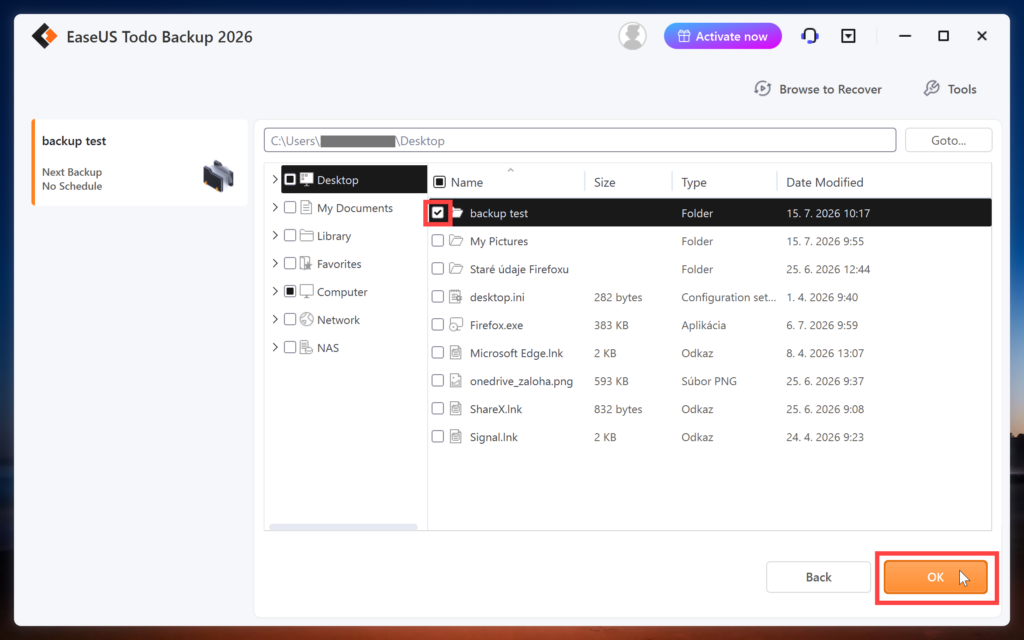
Task: Click the Signal.lnk file icon
Action: [x=456, y=437]
